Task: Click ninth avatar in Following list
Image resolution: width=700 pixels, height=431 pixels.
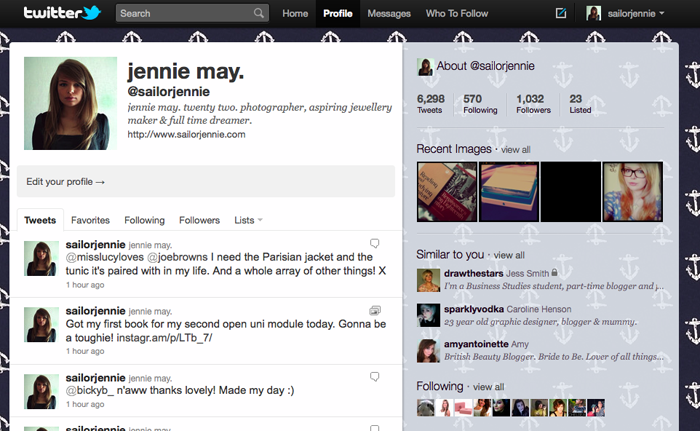Action: (577, 408)
